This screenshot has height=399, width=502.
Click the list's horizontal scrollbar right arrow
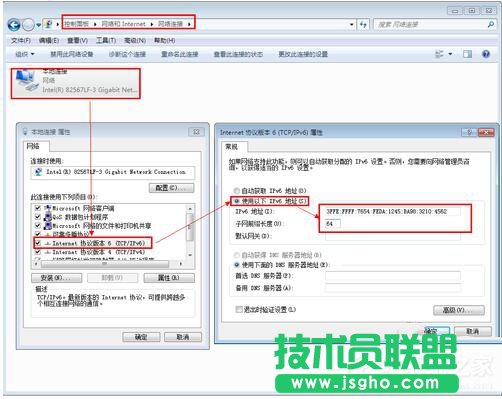coord(181,264)
